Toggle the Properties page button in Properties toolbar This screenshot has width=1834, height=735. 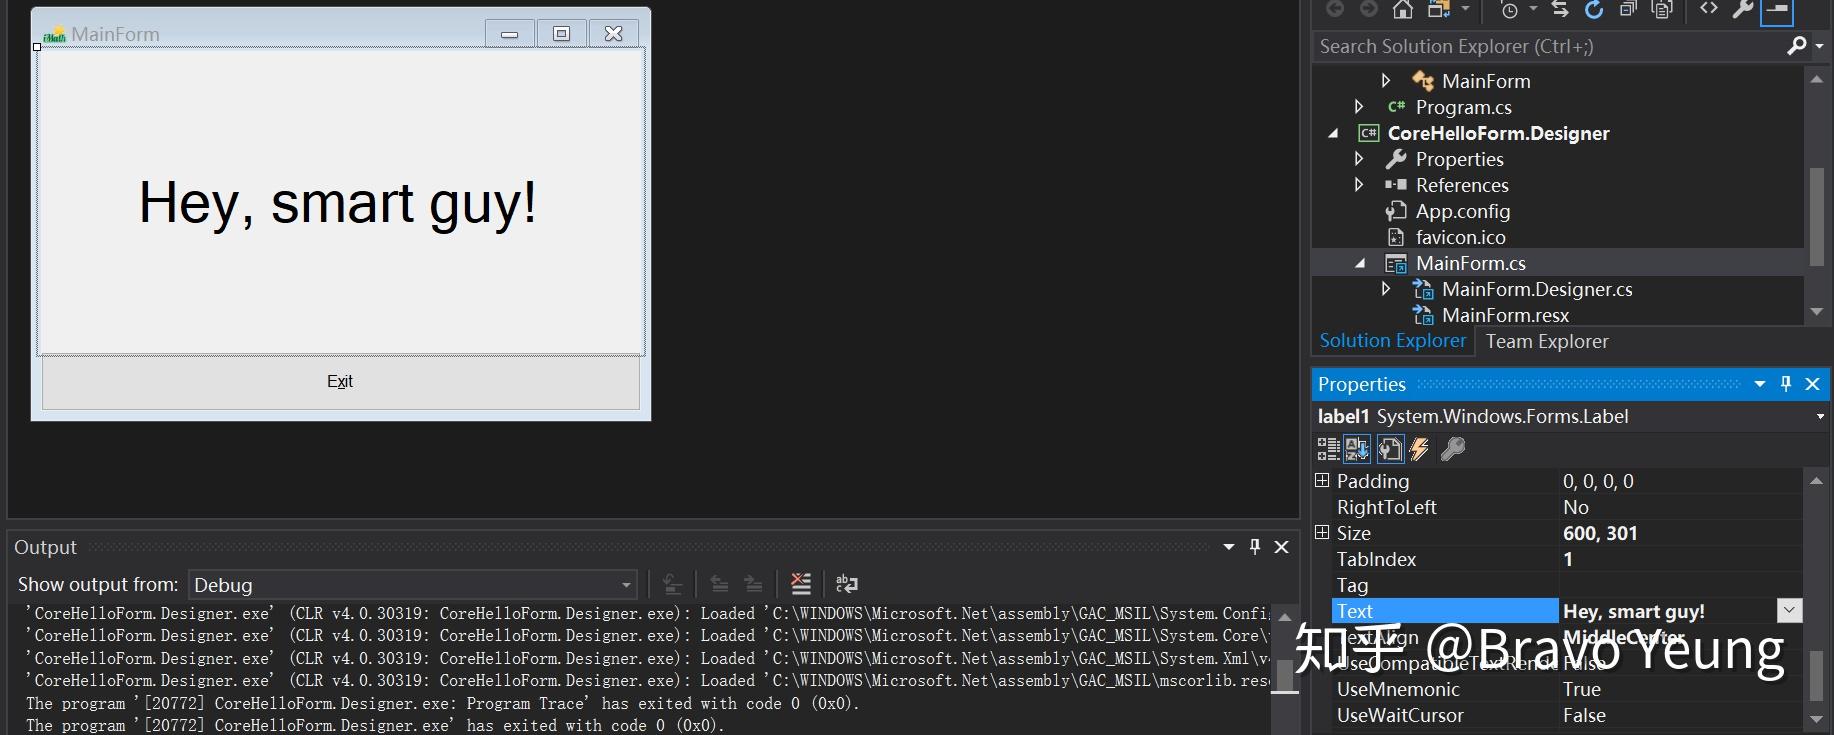[x=1390, y=449]
